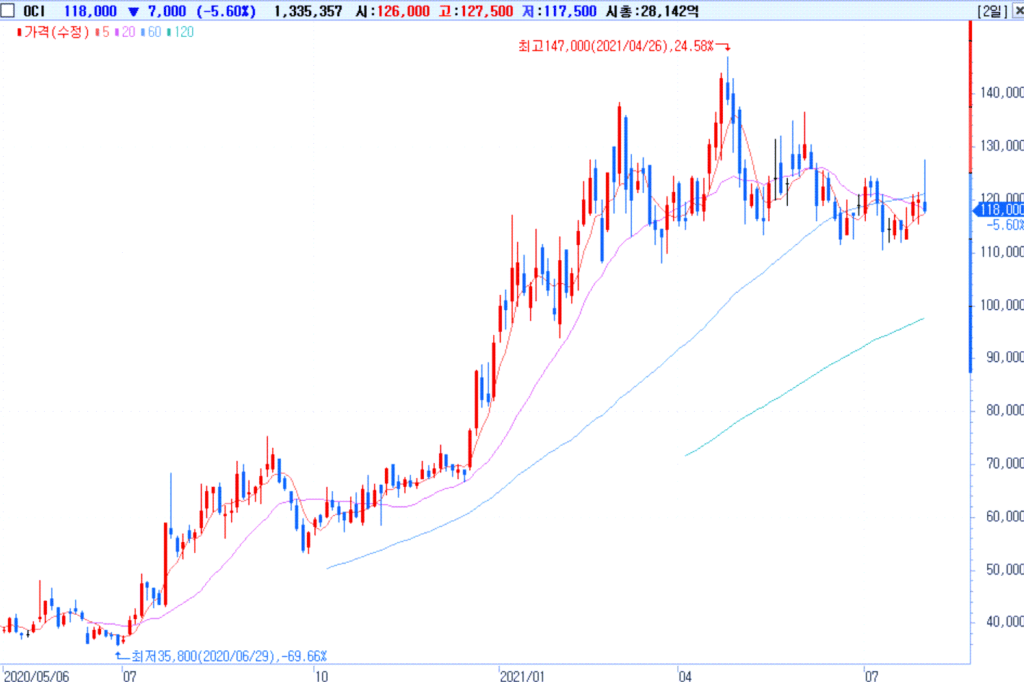Click the OCI stock name label
The image size is (1024, 682).
(x=37, y=11)
